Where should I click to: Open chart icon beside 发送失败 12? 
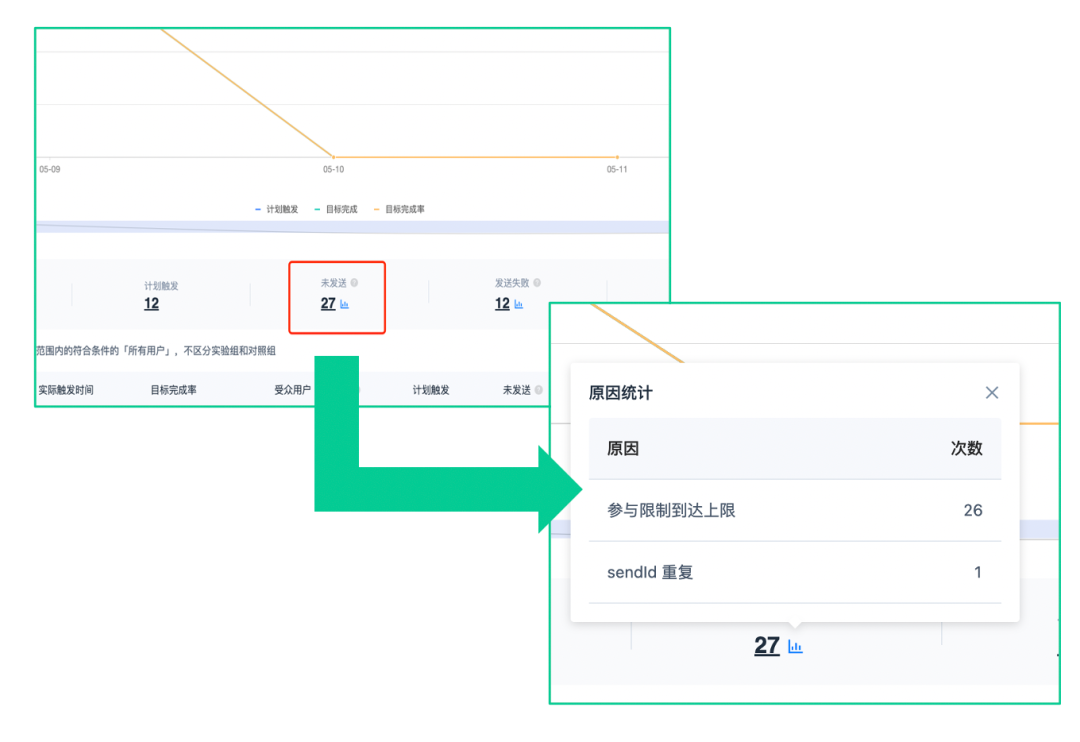(x=519, y=304)
